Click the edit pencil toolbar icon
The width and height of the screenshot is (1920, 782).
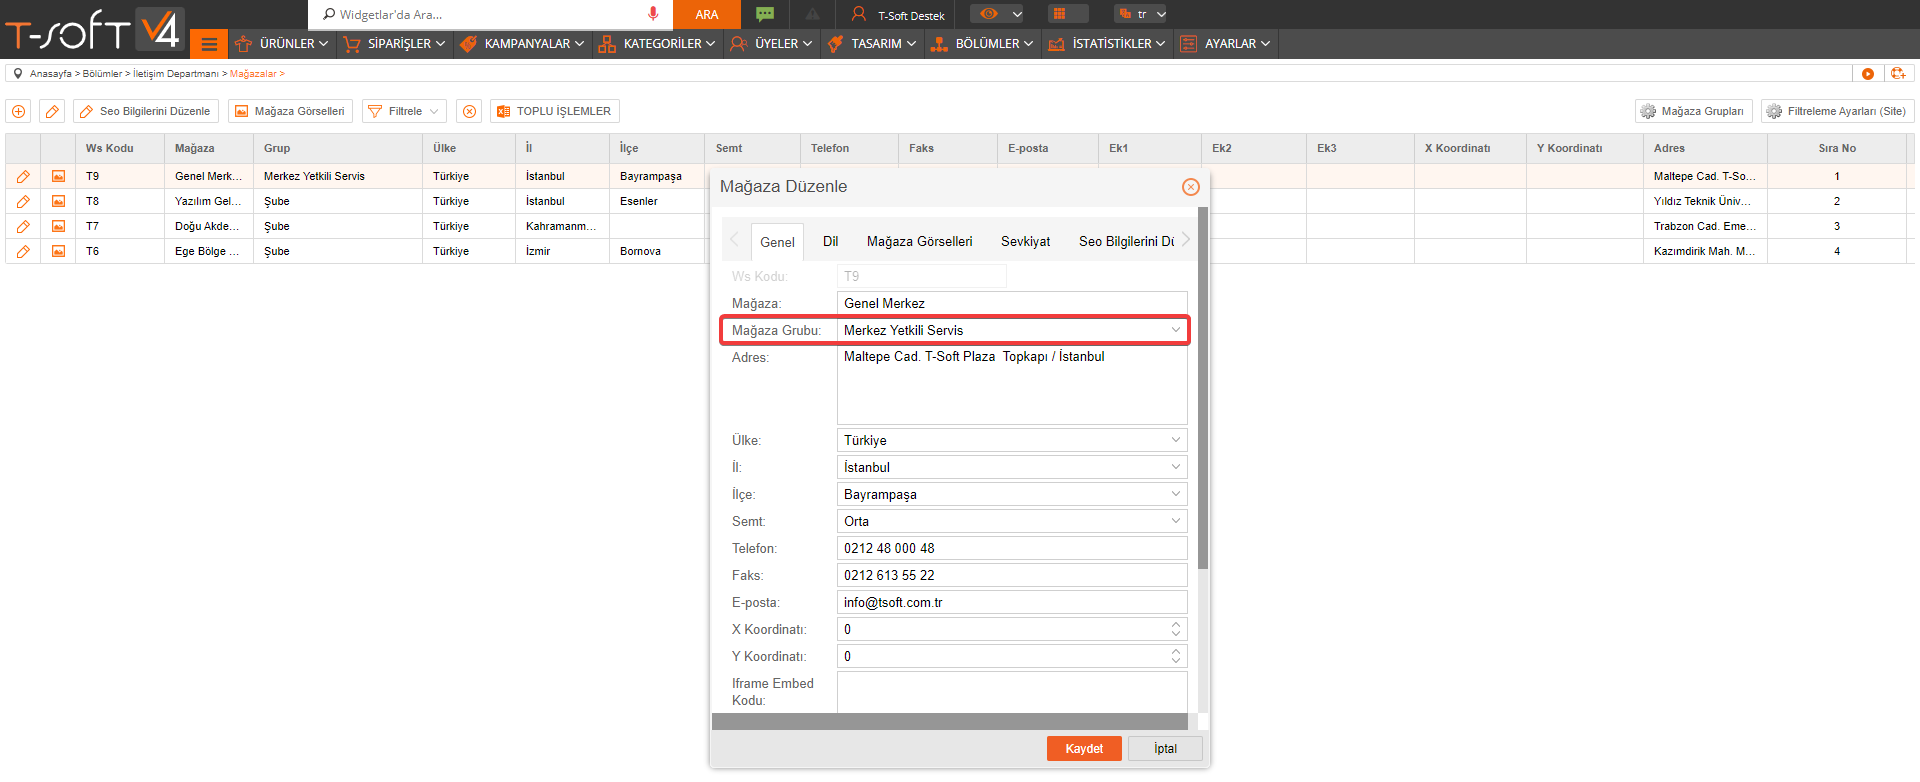[x=52, y=111]
